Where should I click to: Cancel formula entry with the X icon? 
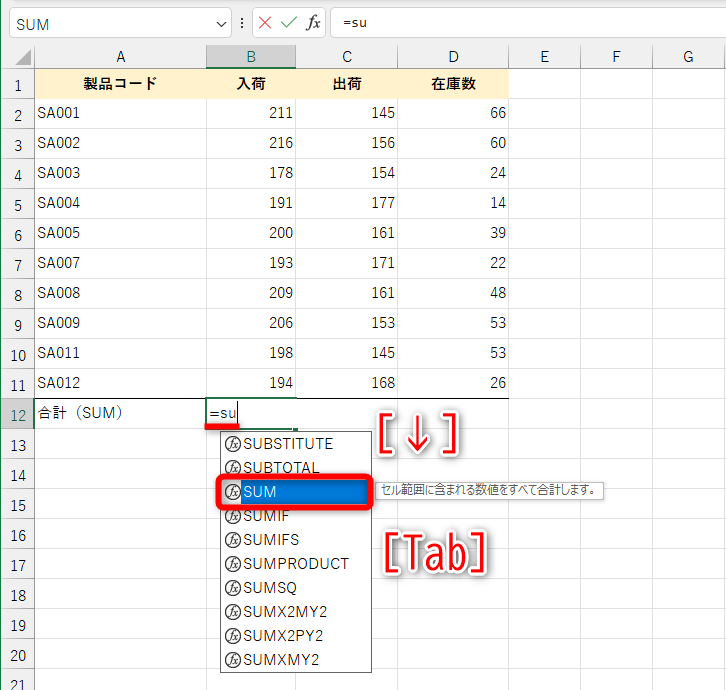click(x=265, y=23)
